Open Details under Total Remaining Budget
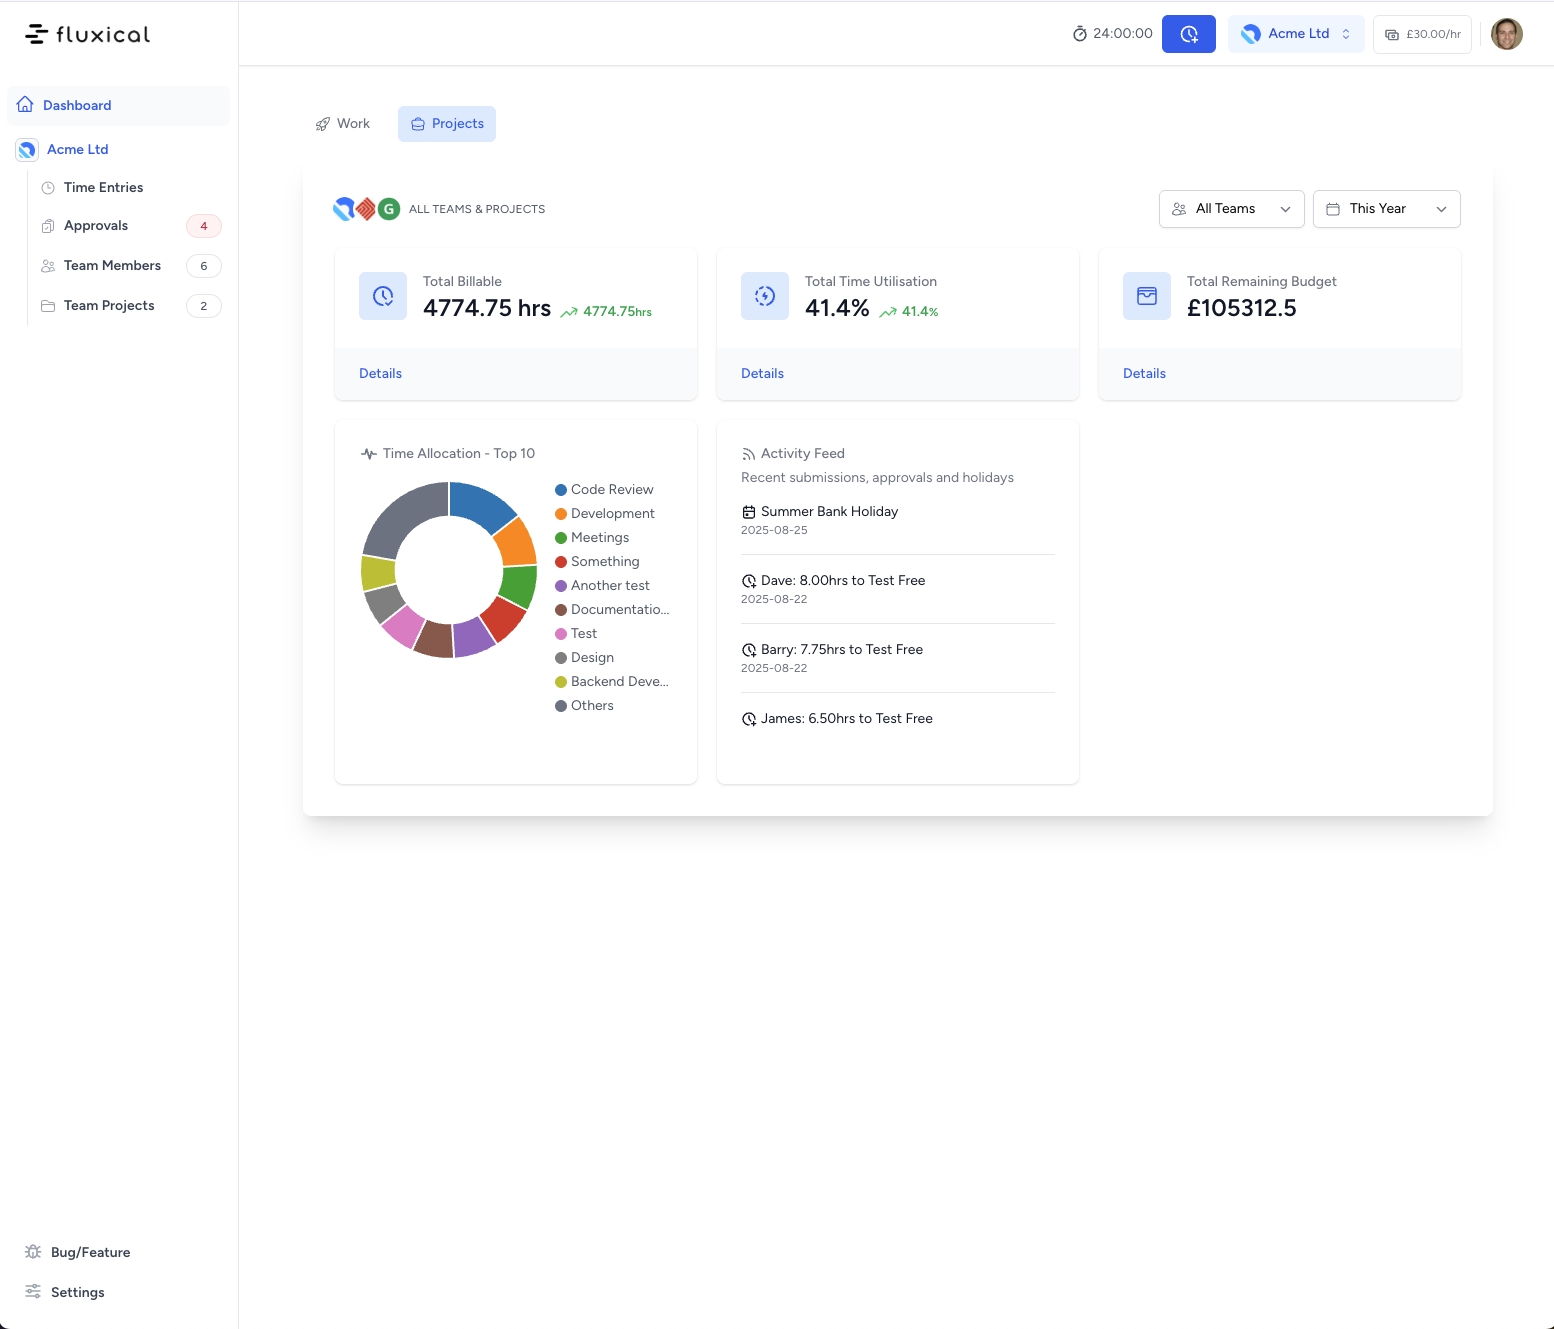The image size is (1554, 1329). coord(1144,373)
